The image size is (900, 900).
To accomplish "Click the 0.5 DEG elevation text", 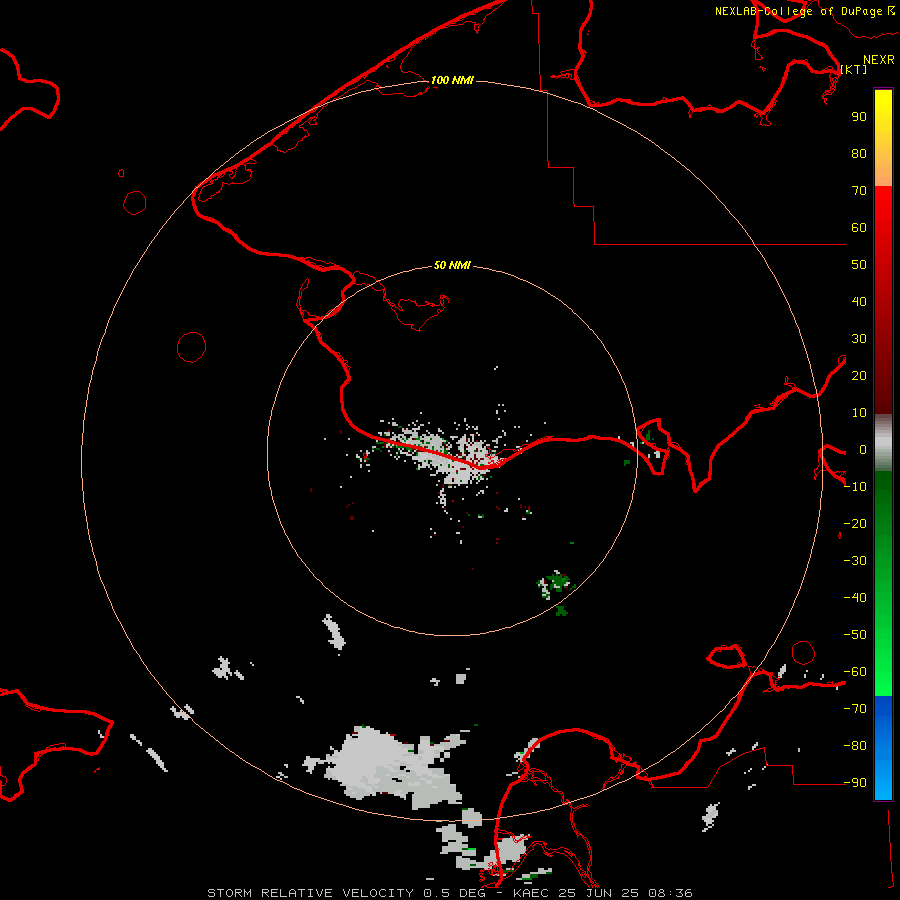I will click(x=455, y=893).
